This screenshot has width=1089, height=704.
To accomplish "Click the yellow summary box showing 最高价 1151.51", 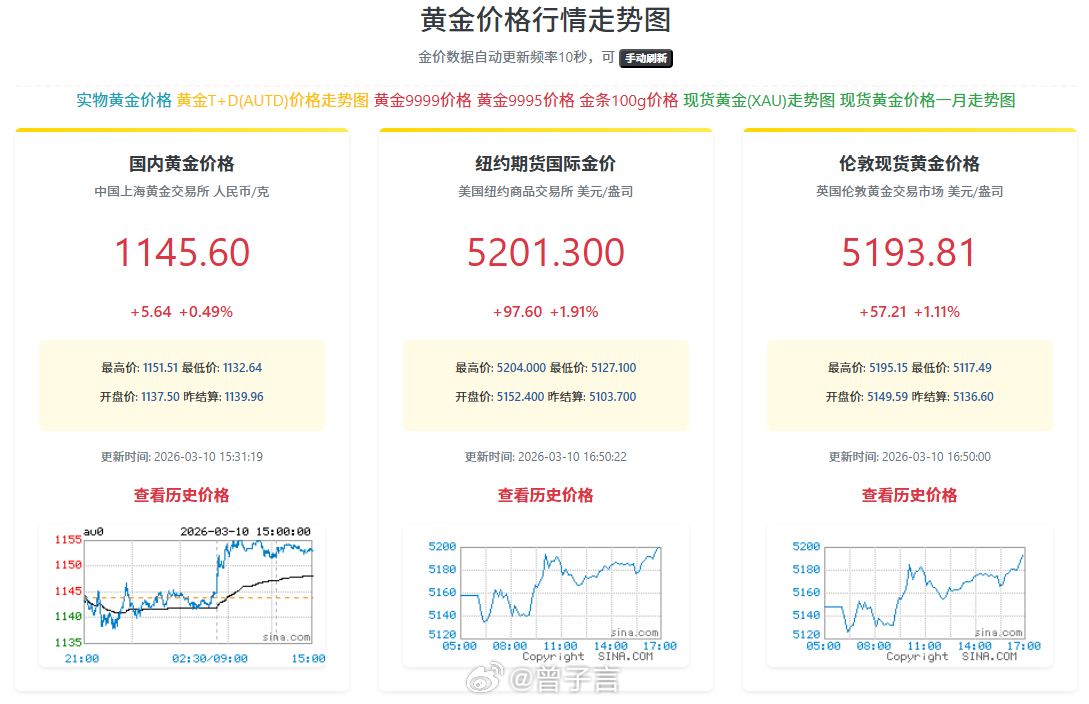I will coord(182,383).
